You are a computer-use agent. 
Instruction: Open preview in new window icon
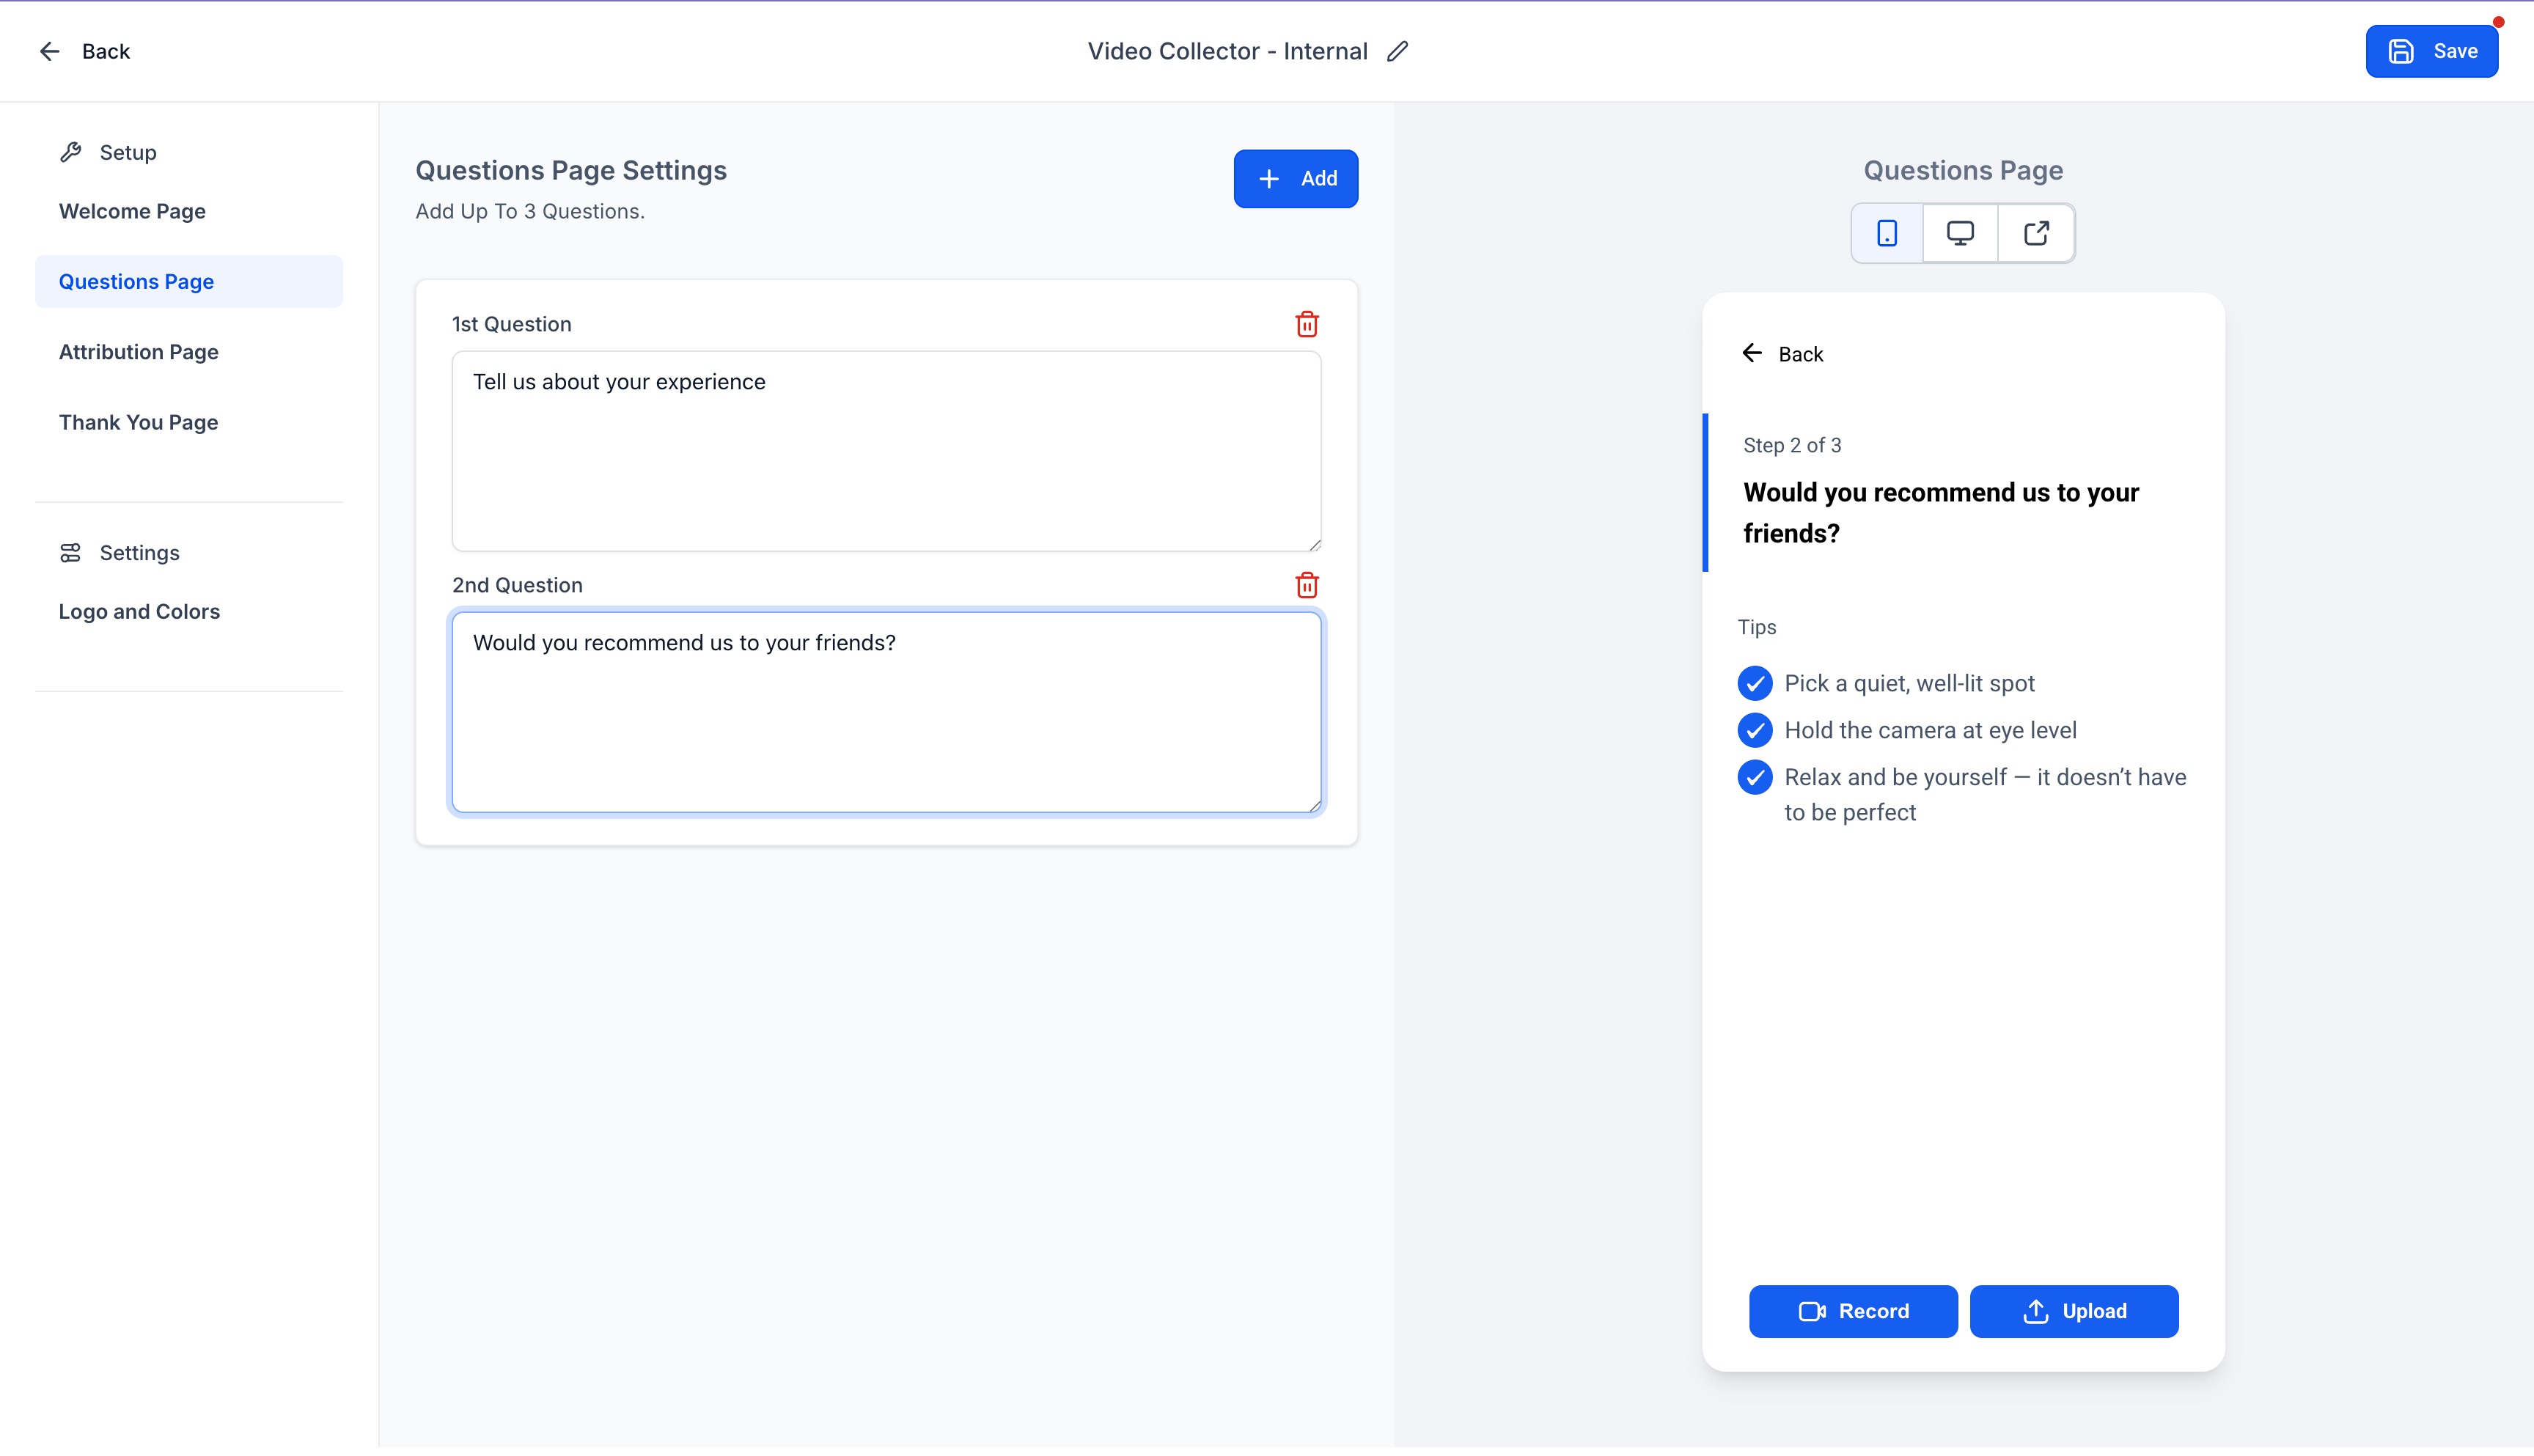pos(2036,233)
